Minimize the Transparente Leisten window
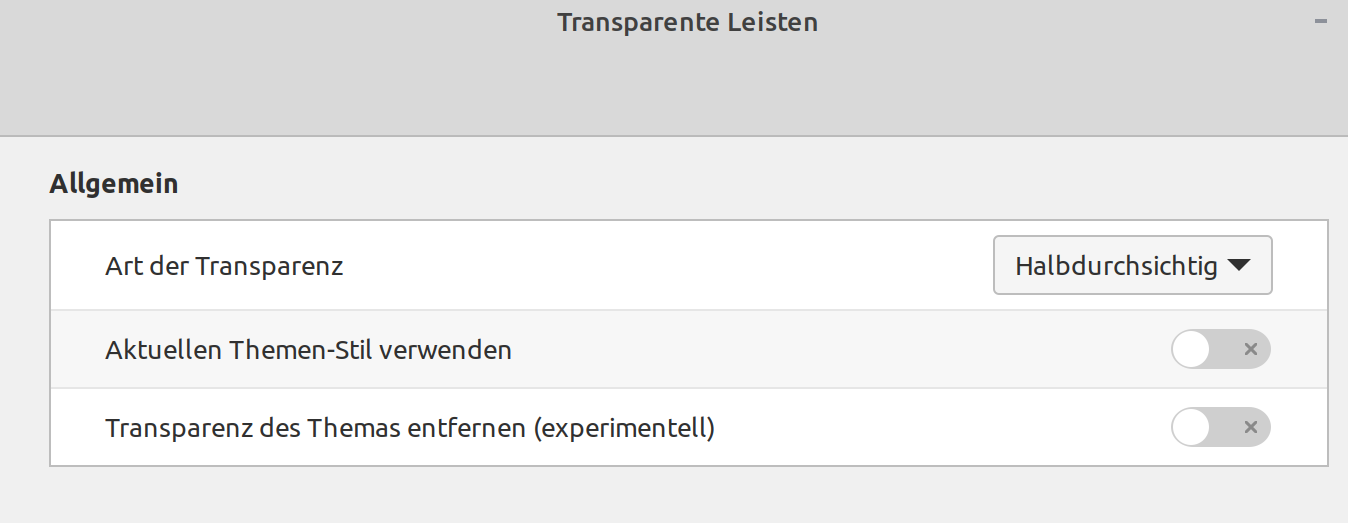This screenshot has height=523, width=1348. (1321, 21)
